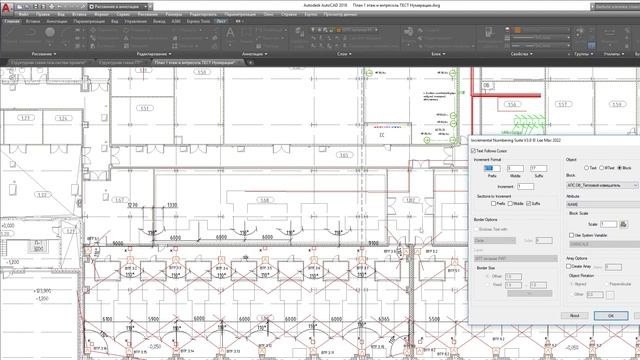Select room tag 168 in the drawing
640x360 pixels.
click(265, 200)
